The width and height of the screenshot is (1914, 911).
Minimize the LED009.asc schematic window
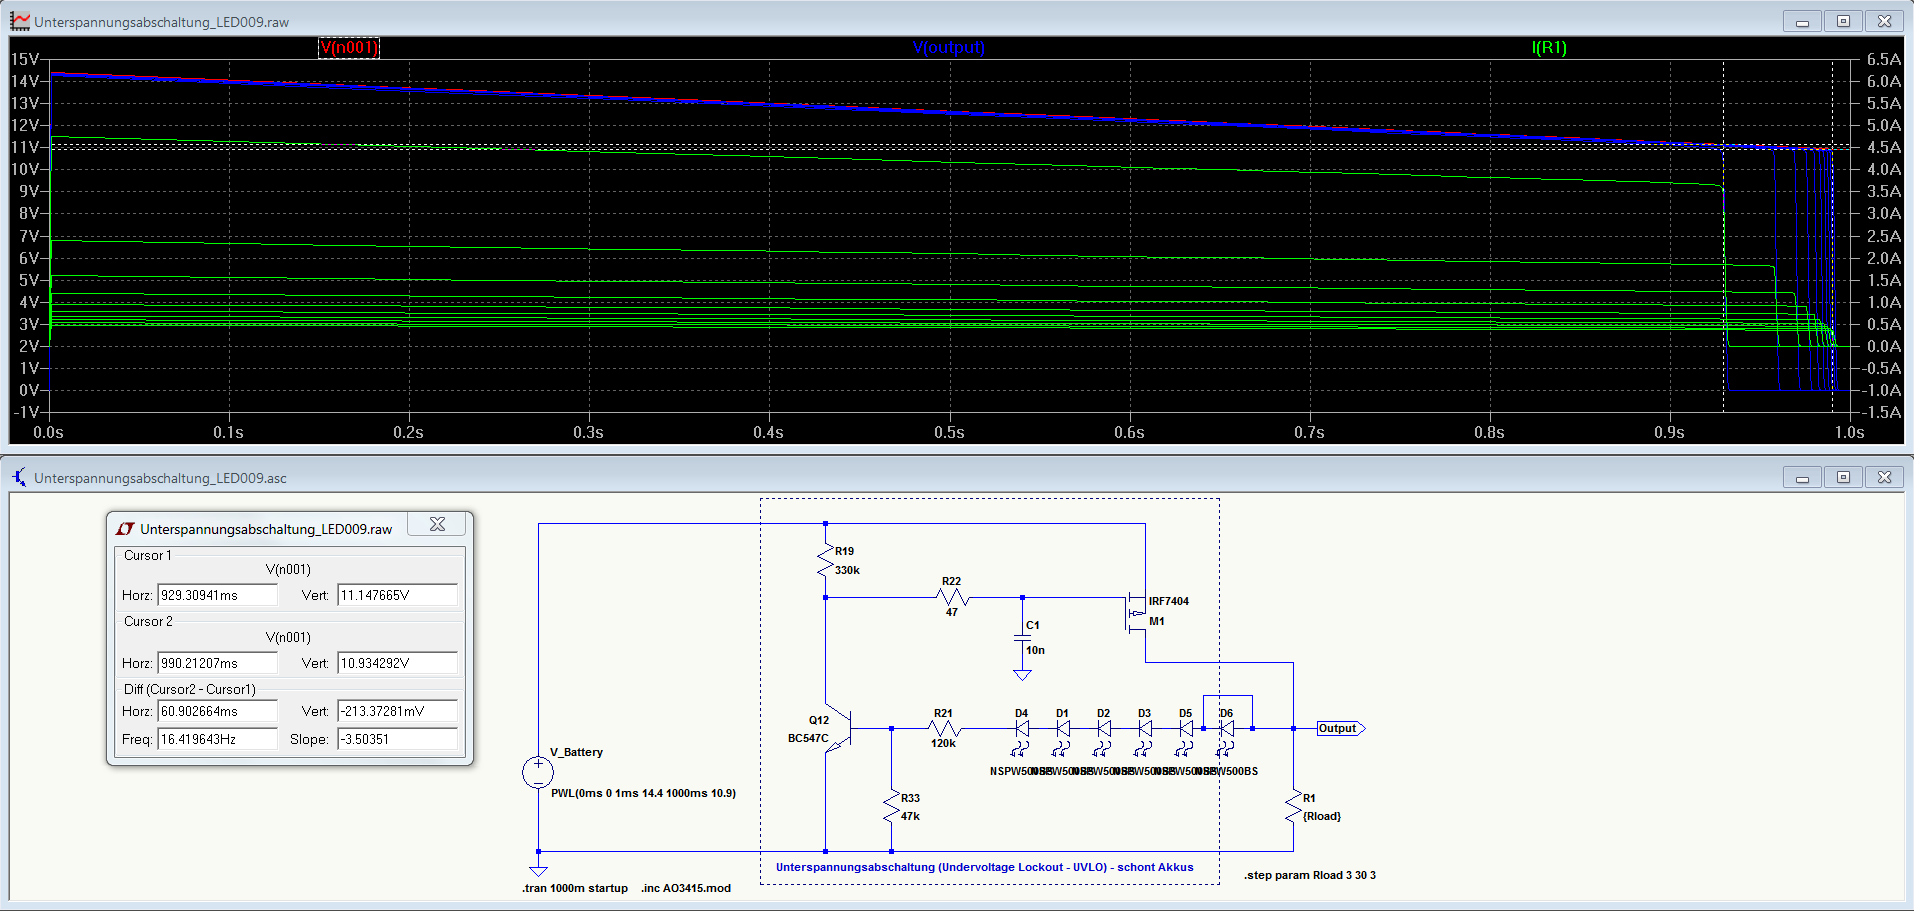tap(1802, 477)
